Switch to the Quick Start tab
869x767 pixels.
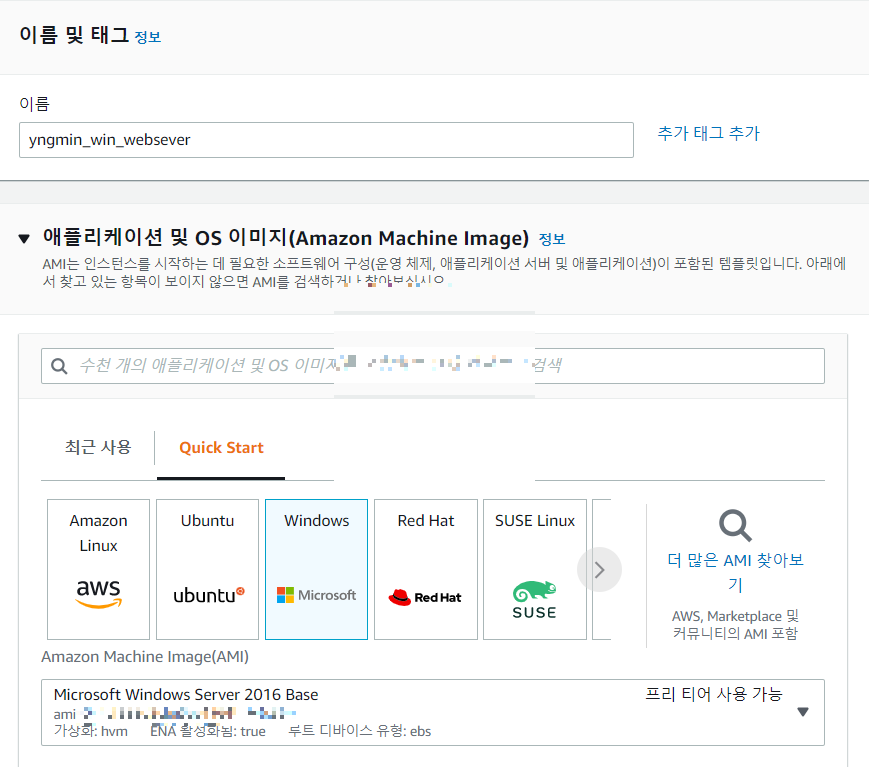coord(221,448)
